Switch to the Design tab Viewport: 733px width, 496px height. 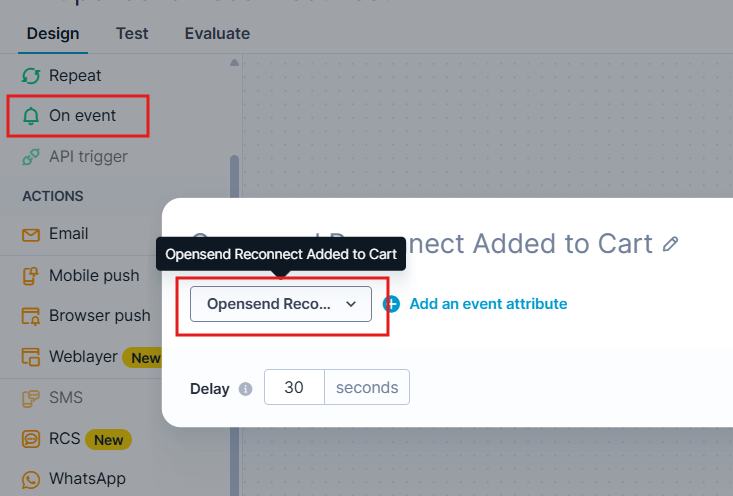[x=53, y=34]
